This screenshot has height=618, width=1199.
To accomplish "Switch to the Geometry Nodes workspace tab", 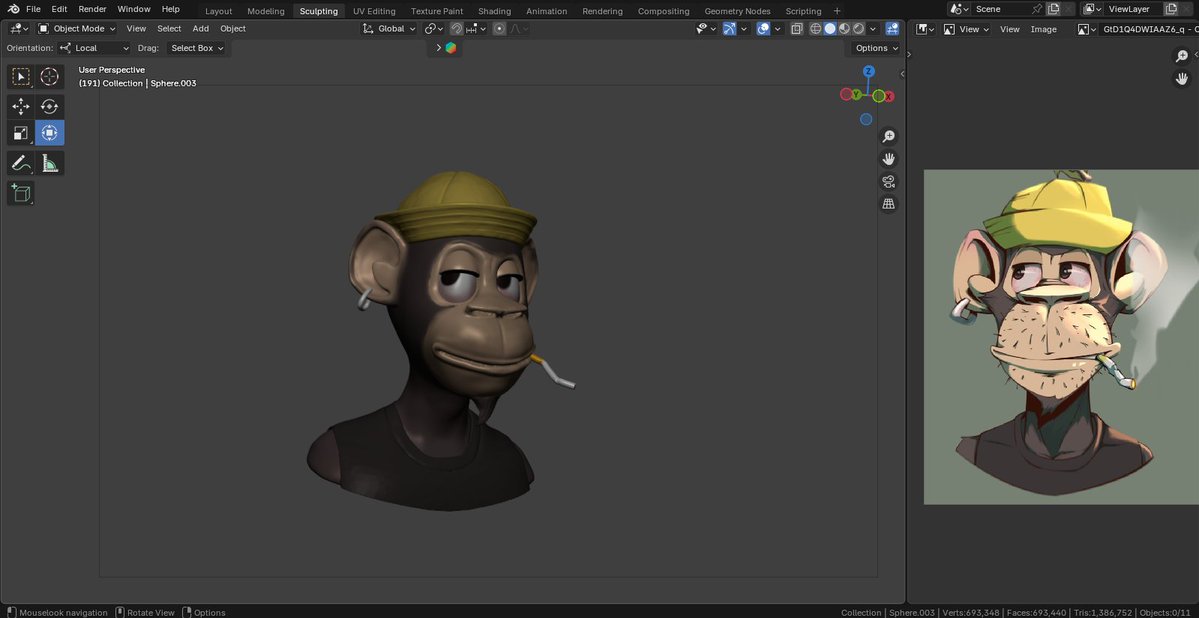I will pos(737,11).
